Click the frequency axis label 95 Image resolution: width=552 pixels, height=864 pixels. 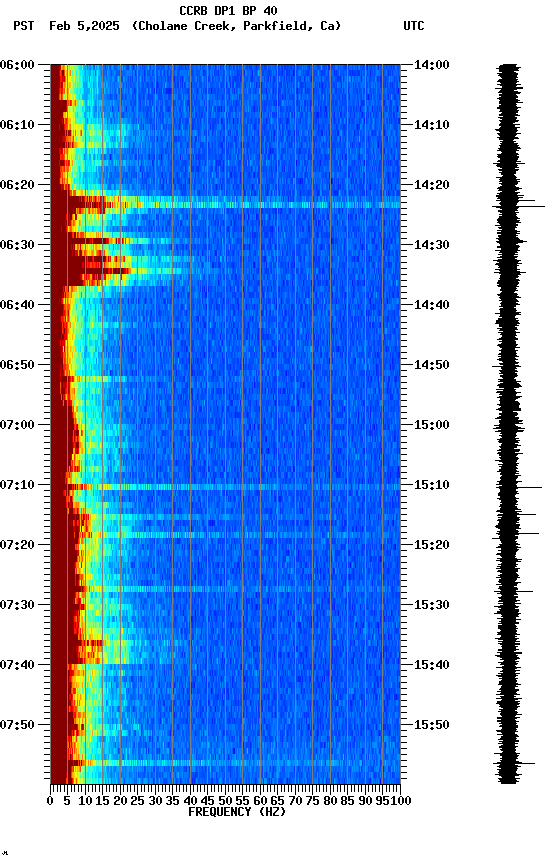[382, 802]
